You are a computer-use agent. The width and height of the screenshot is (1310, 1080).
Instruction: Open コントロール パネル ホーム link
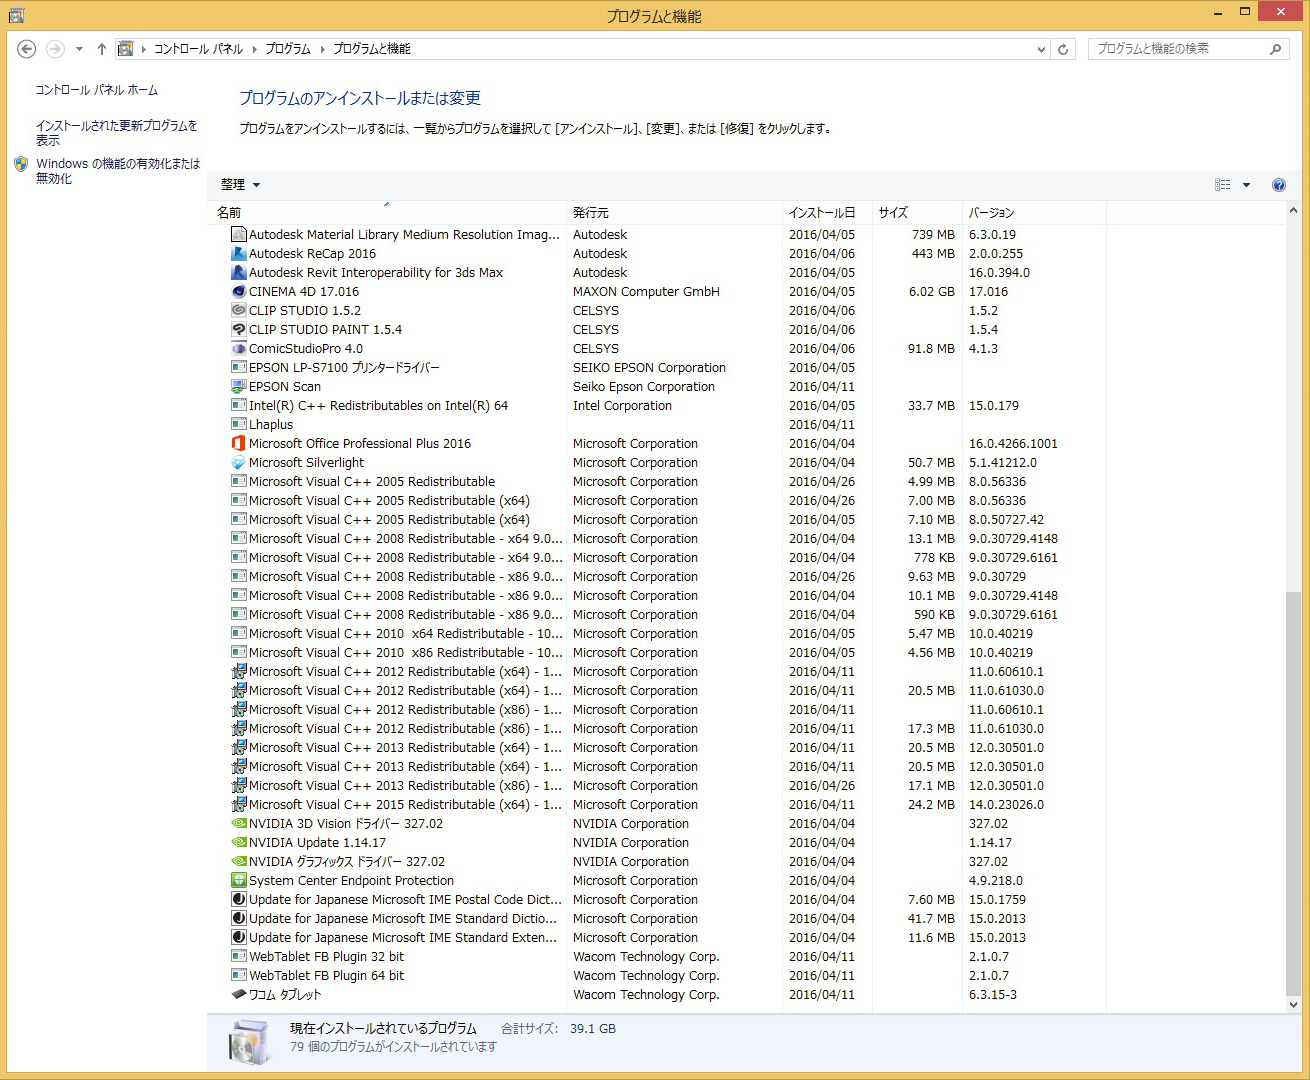(x=97, y=90)
